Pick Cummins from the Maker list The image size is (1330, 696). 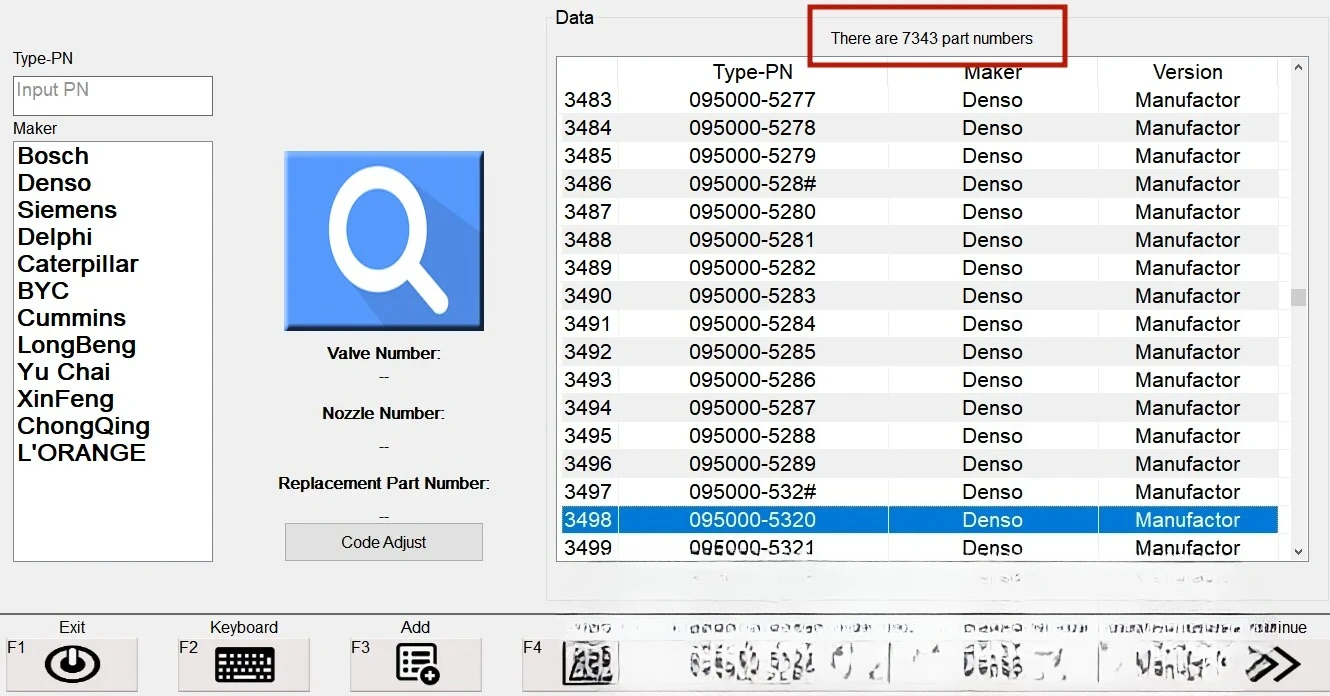click(72, 318)
